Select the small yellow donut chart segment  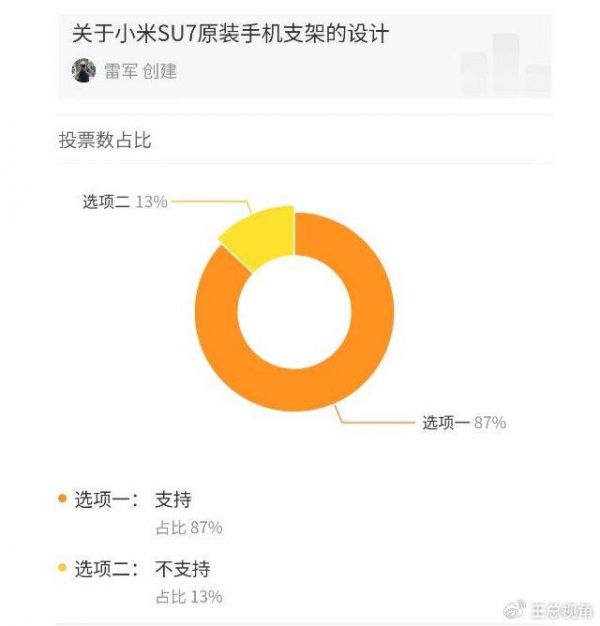click(x=256, y=228)
